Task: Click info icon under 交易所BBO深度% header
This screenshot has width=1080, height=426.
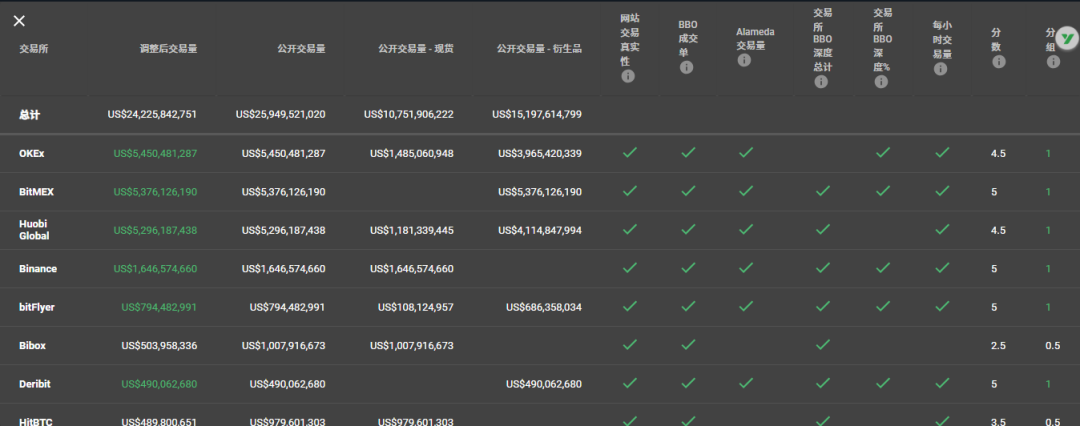Action: click(881, 82)
